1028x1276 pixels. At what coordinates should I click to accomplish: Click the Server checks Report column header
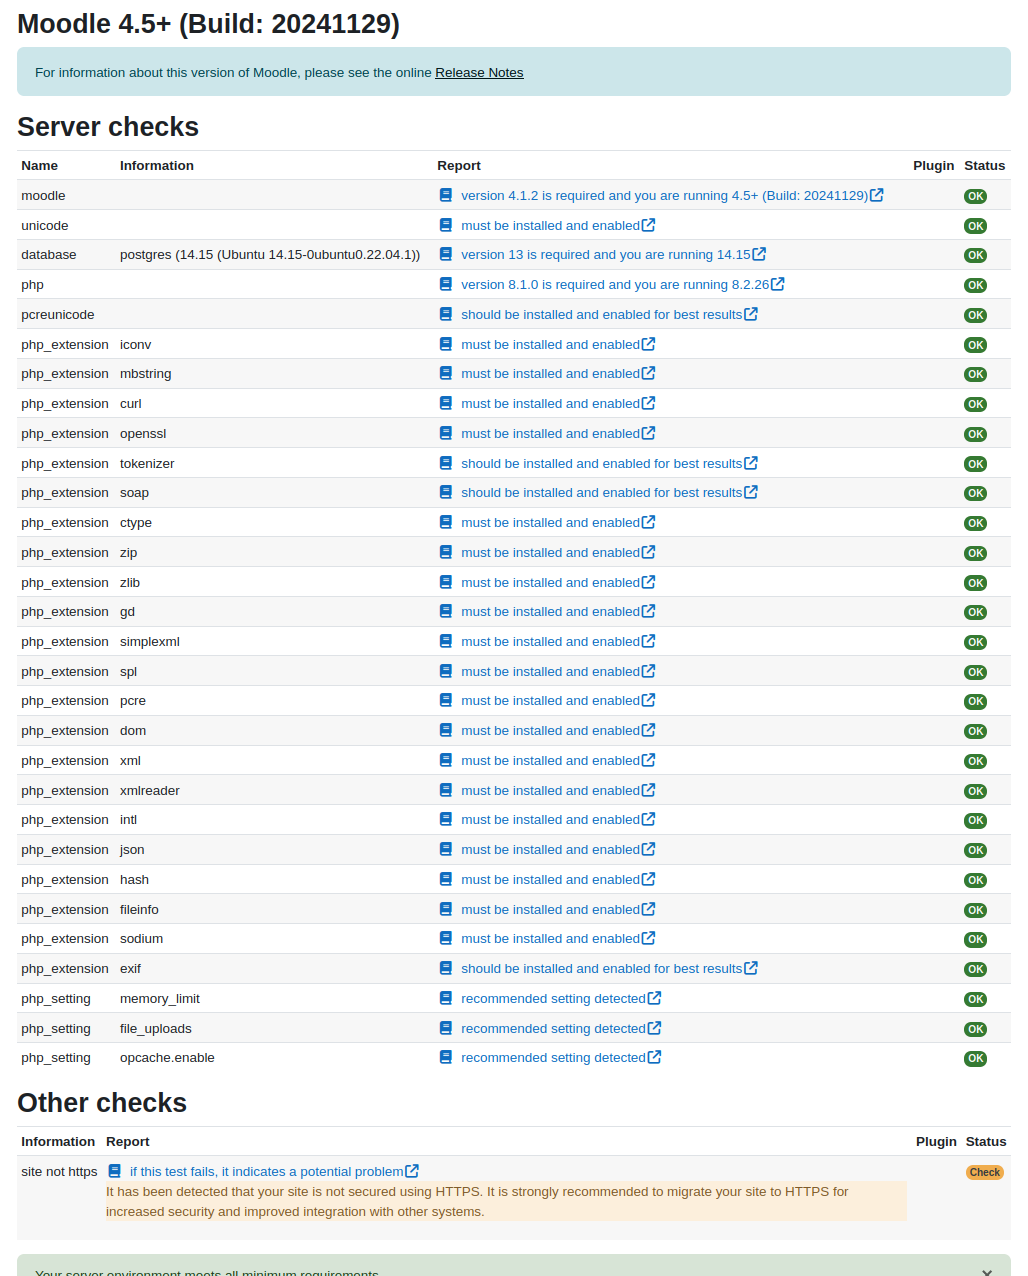[x=459, y=166]
